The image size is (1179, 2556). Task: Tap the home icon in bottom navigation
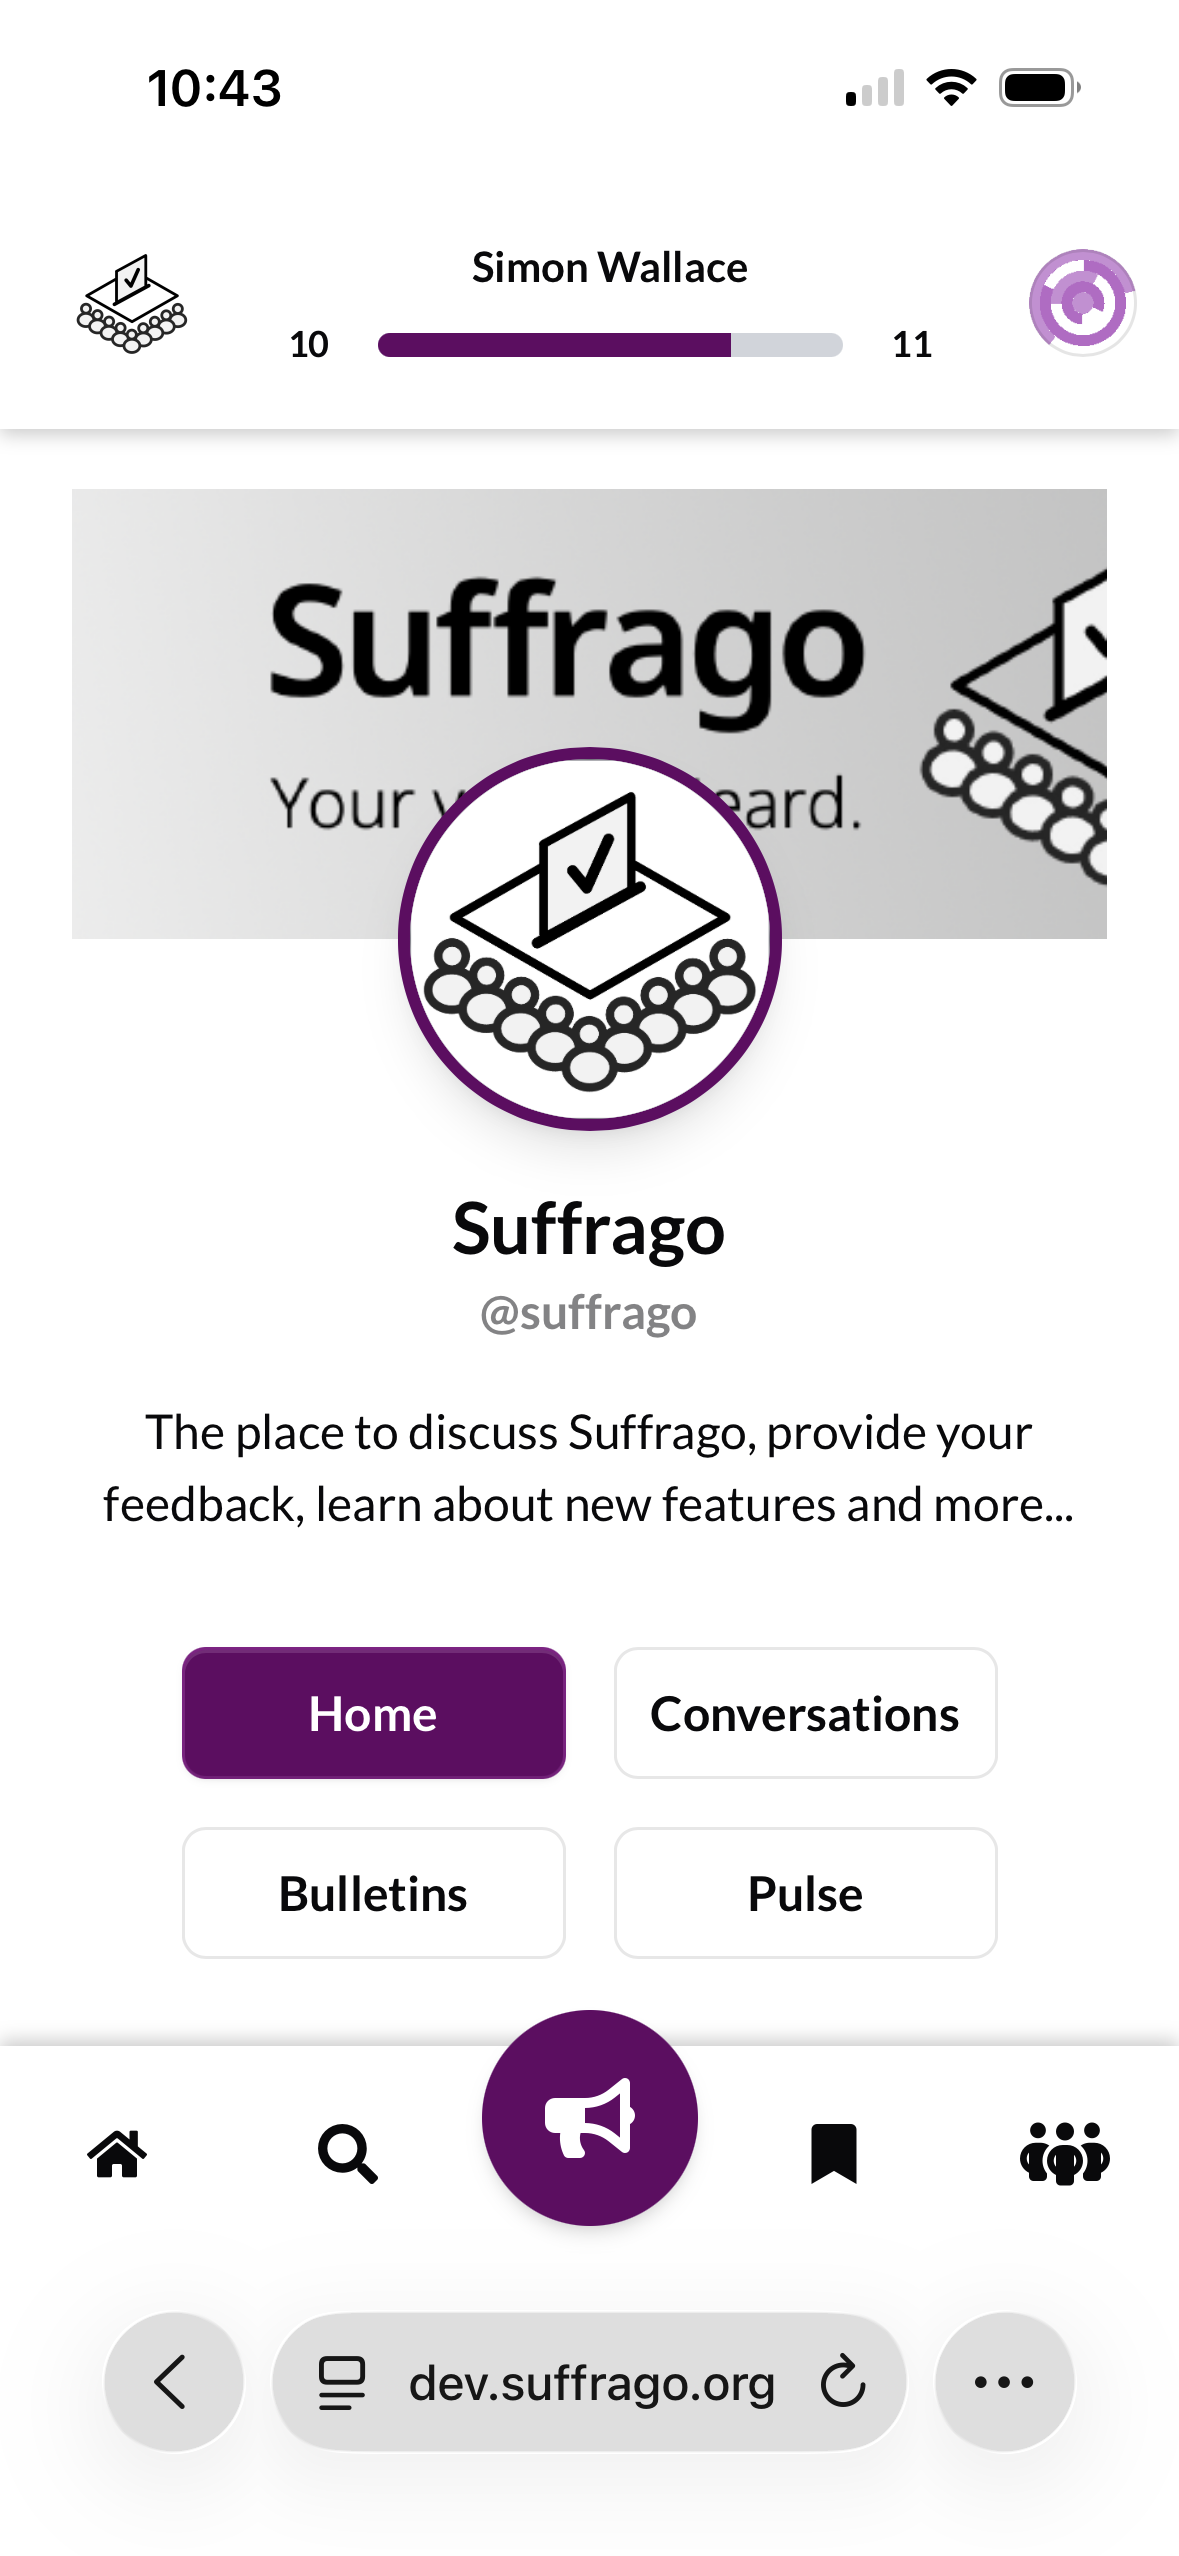pyautogui.click(x=117, y=2152)
